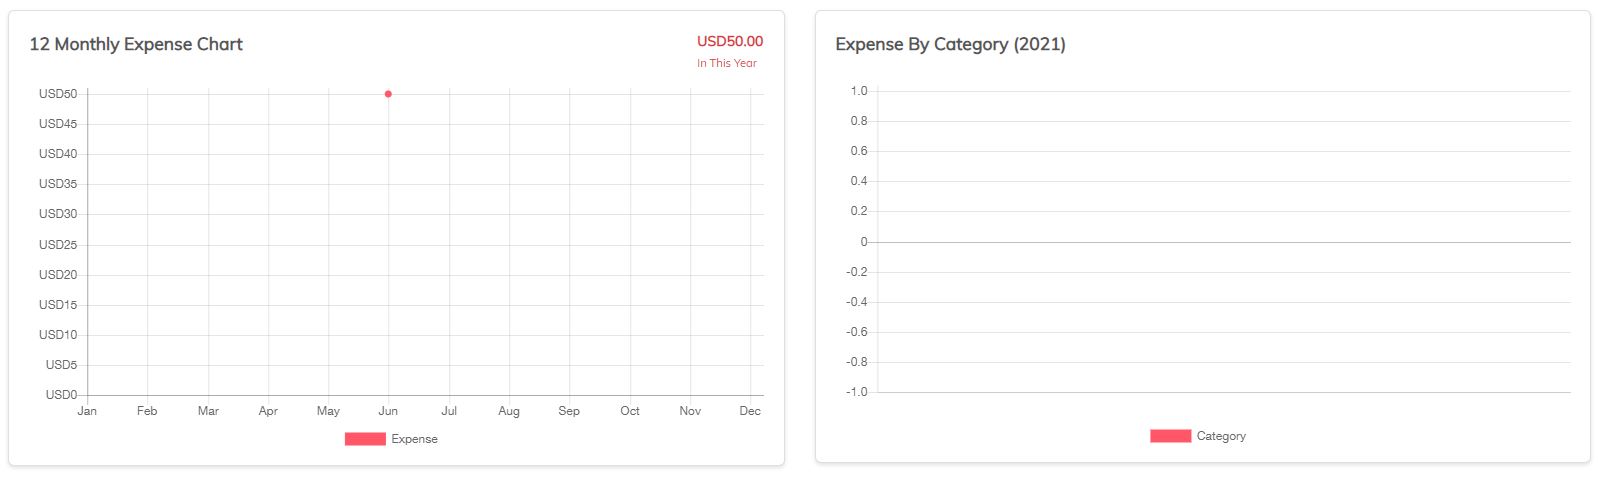This screenshot has width=1604, height=486.
Task: Select the 12 Monthly Expense Chart title
Action: 136,44
